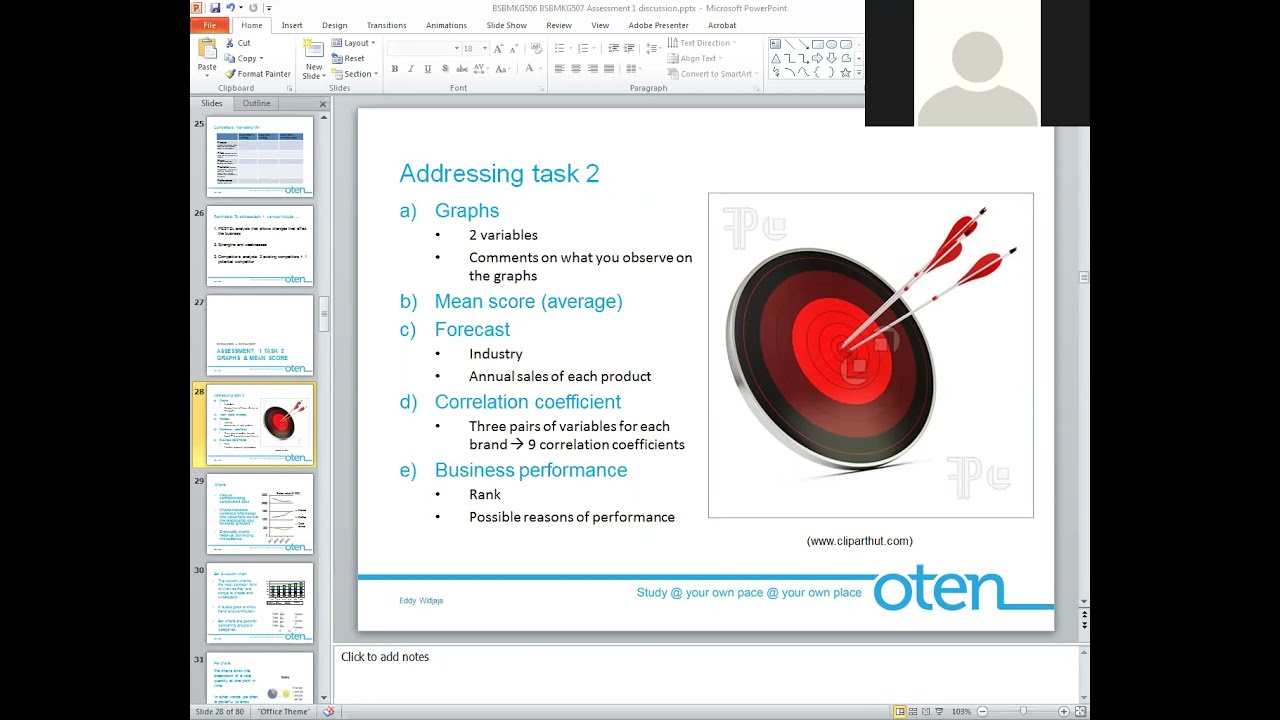Toggle Align Text Left

tap(560, 69)
